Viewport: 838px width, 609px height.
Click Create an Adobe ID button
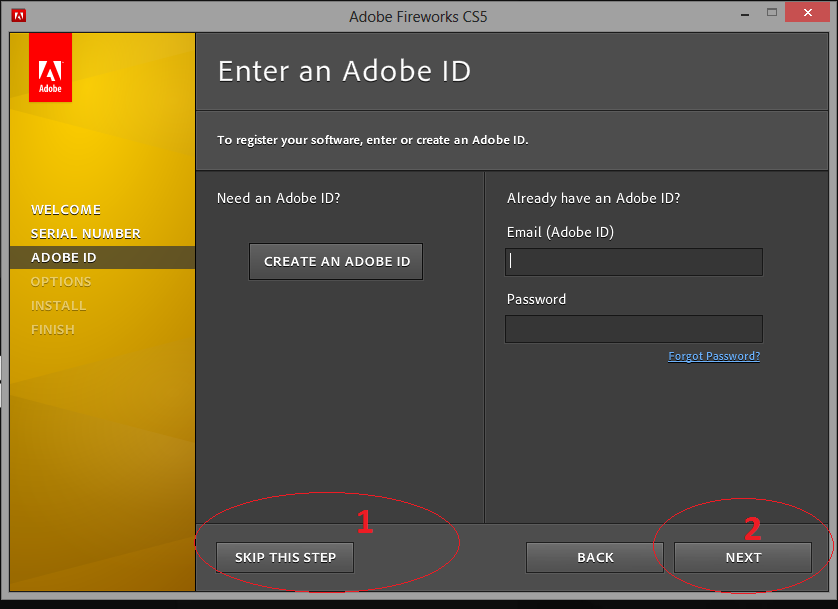[336, 261]
